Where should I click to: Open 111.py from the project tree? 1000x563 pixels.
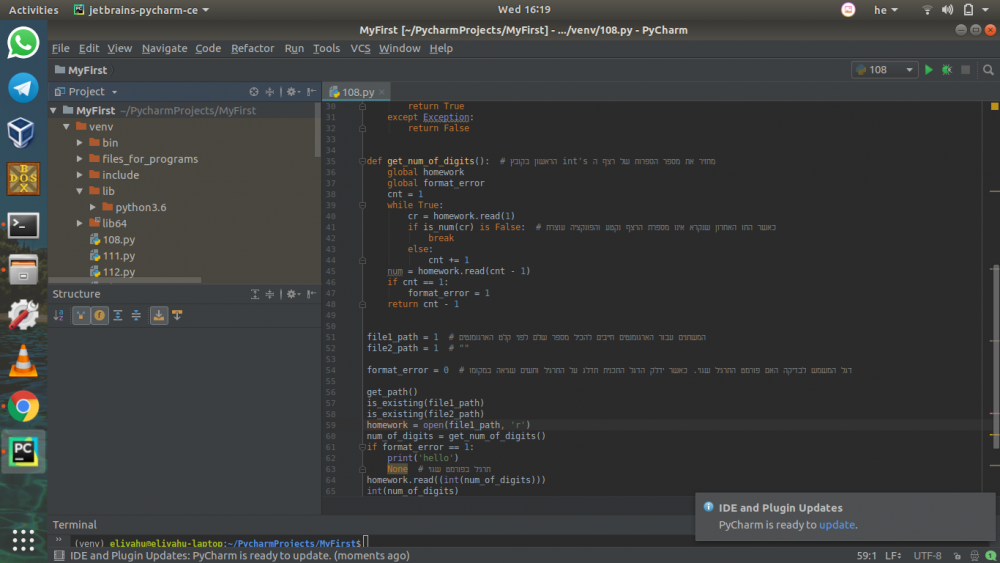(x=118, y=256)
